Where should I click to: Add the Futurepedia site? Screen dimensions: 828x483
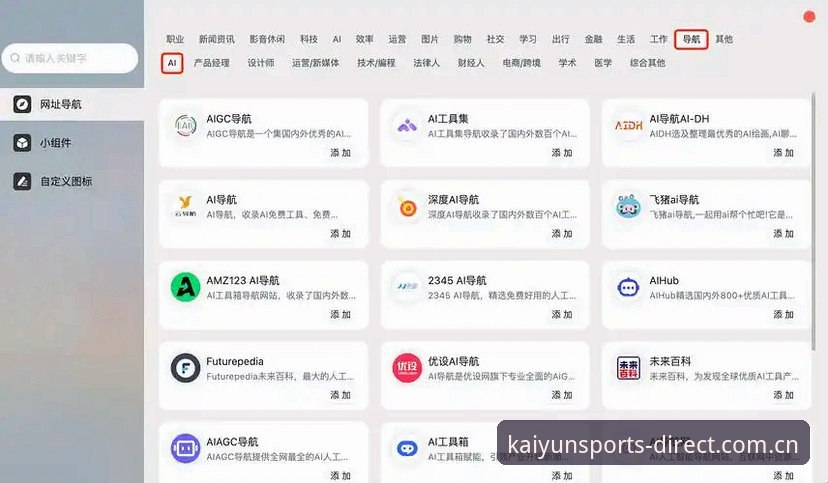point(341,395)
